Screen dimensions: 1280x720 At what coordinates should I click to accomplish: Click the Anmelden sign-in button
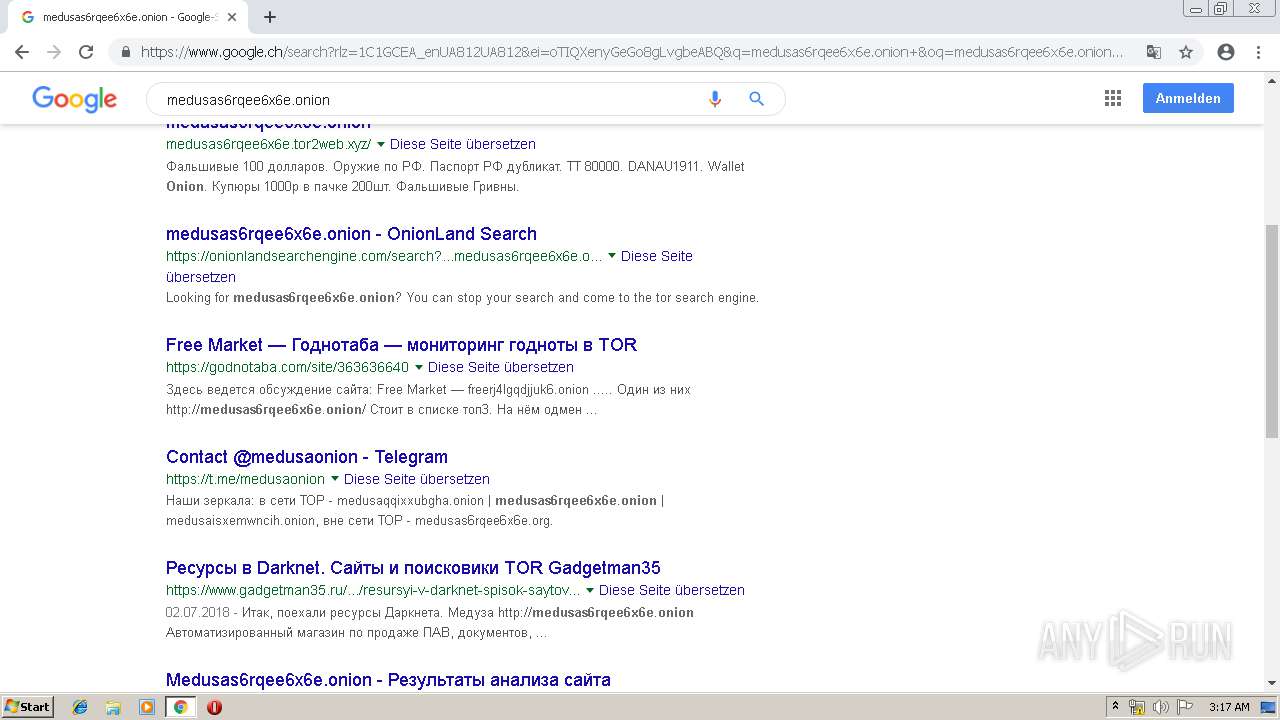pos(1188,98)
